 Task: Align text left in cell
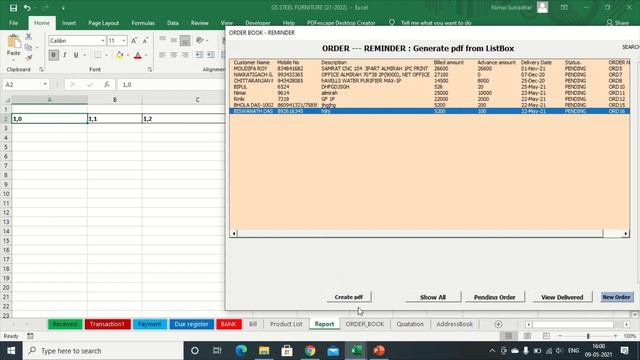(162, 55)
